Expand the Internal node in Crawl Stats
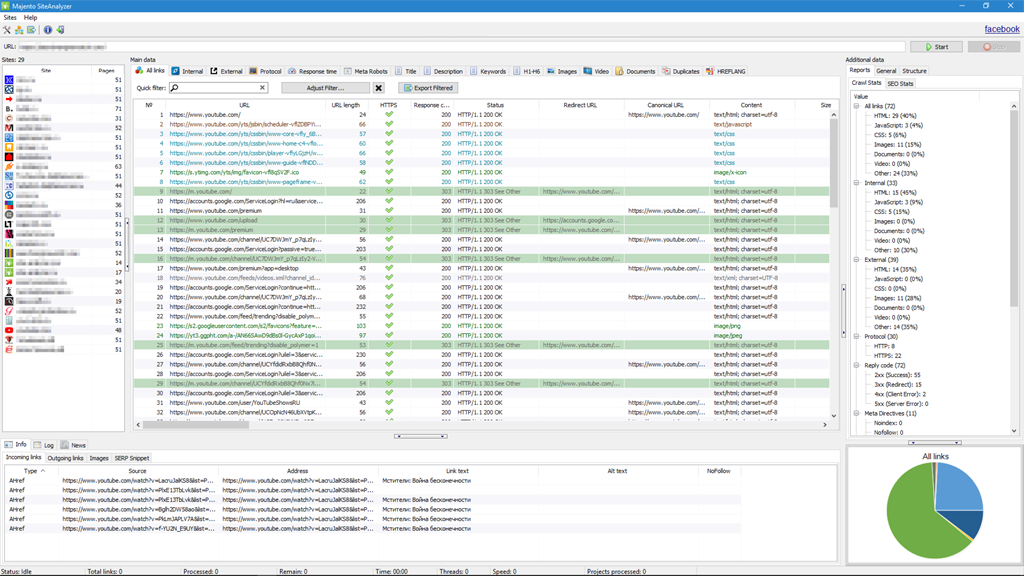 tap(857, 183)
